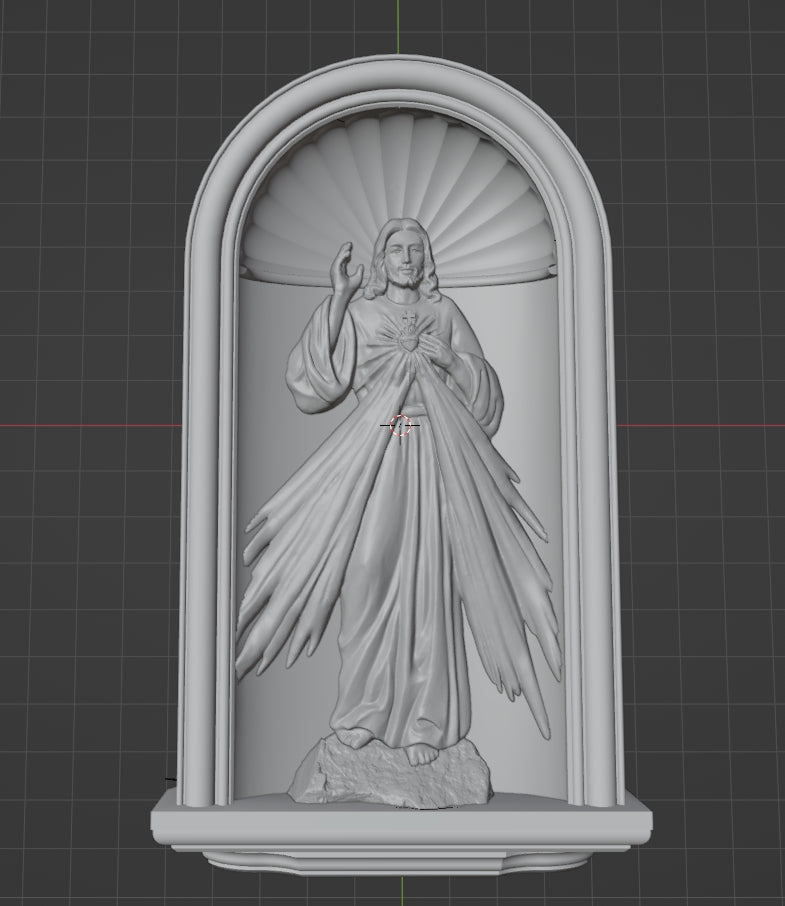Click the lower bracket molding under the shelf
Screen dimensions: 785x906
click(x=400, y=861)
